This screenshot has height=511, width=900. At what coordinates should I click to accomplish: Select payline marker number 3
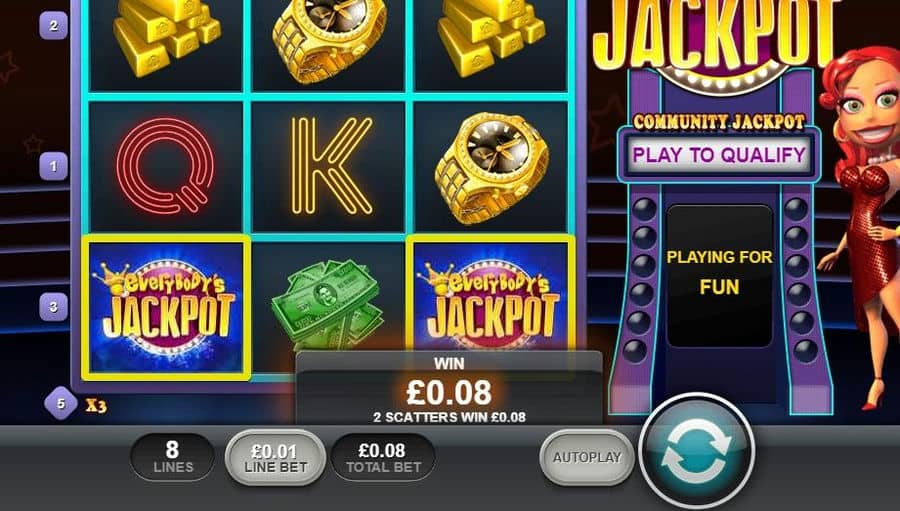[x=53, y=307]
